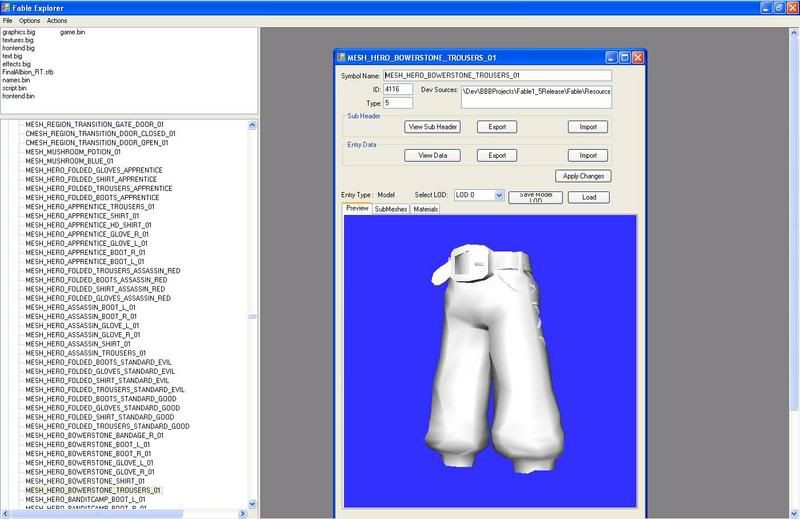Select MESH_HERO_FOLDED_BOOTS_STANDARD_EVIL entry
The width and height of the screenshot is (800, 519).
coord(98,363)
